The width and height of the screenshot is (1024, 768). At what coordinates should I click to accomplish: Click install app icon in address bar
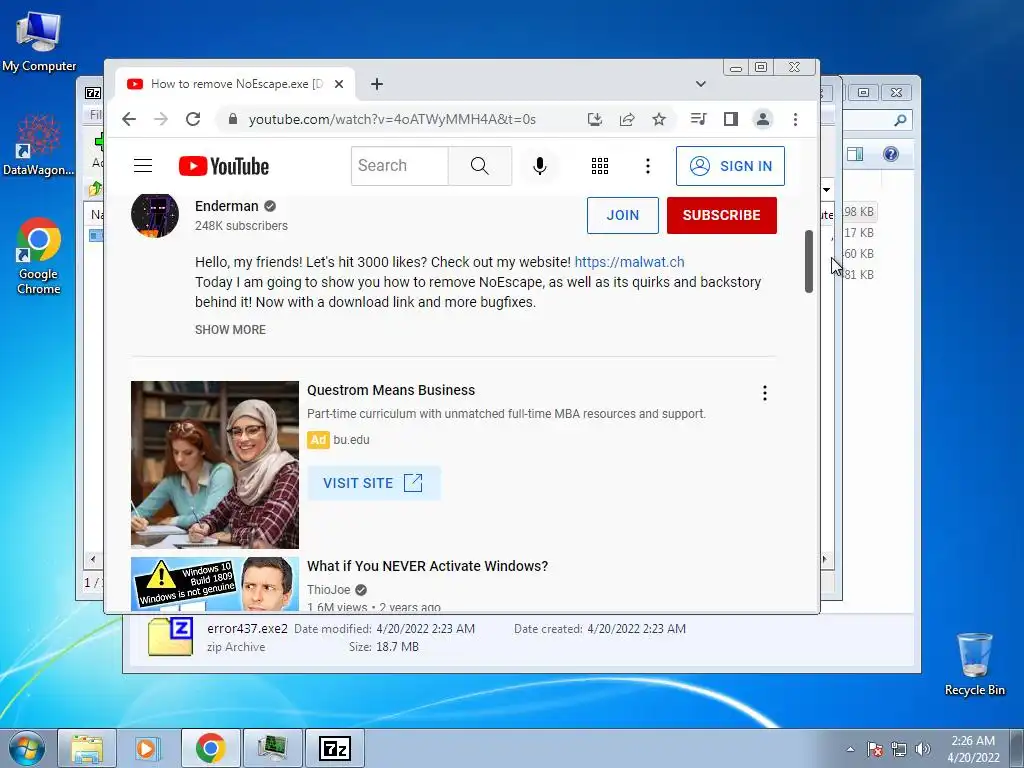click(594, 119)
